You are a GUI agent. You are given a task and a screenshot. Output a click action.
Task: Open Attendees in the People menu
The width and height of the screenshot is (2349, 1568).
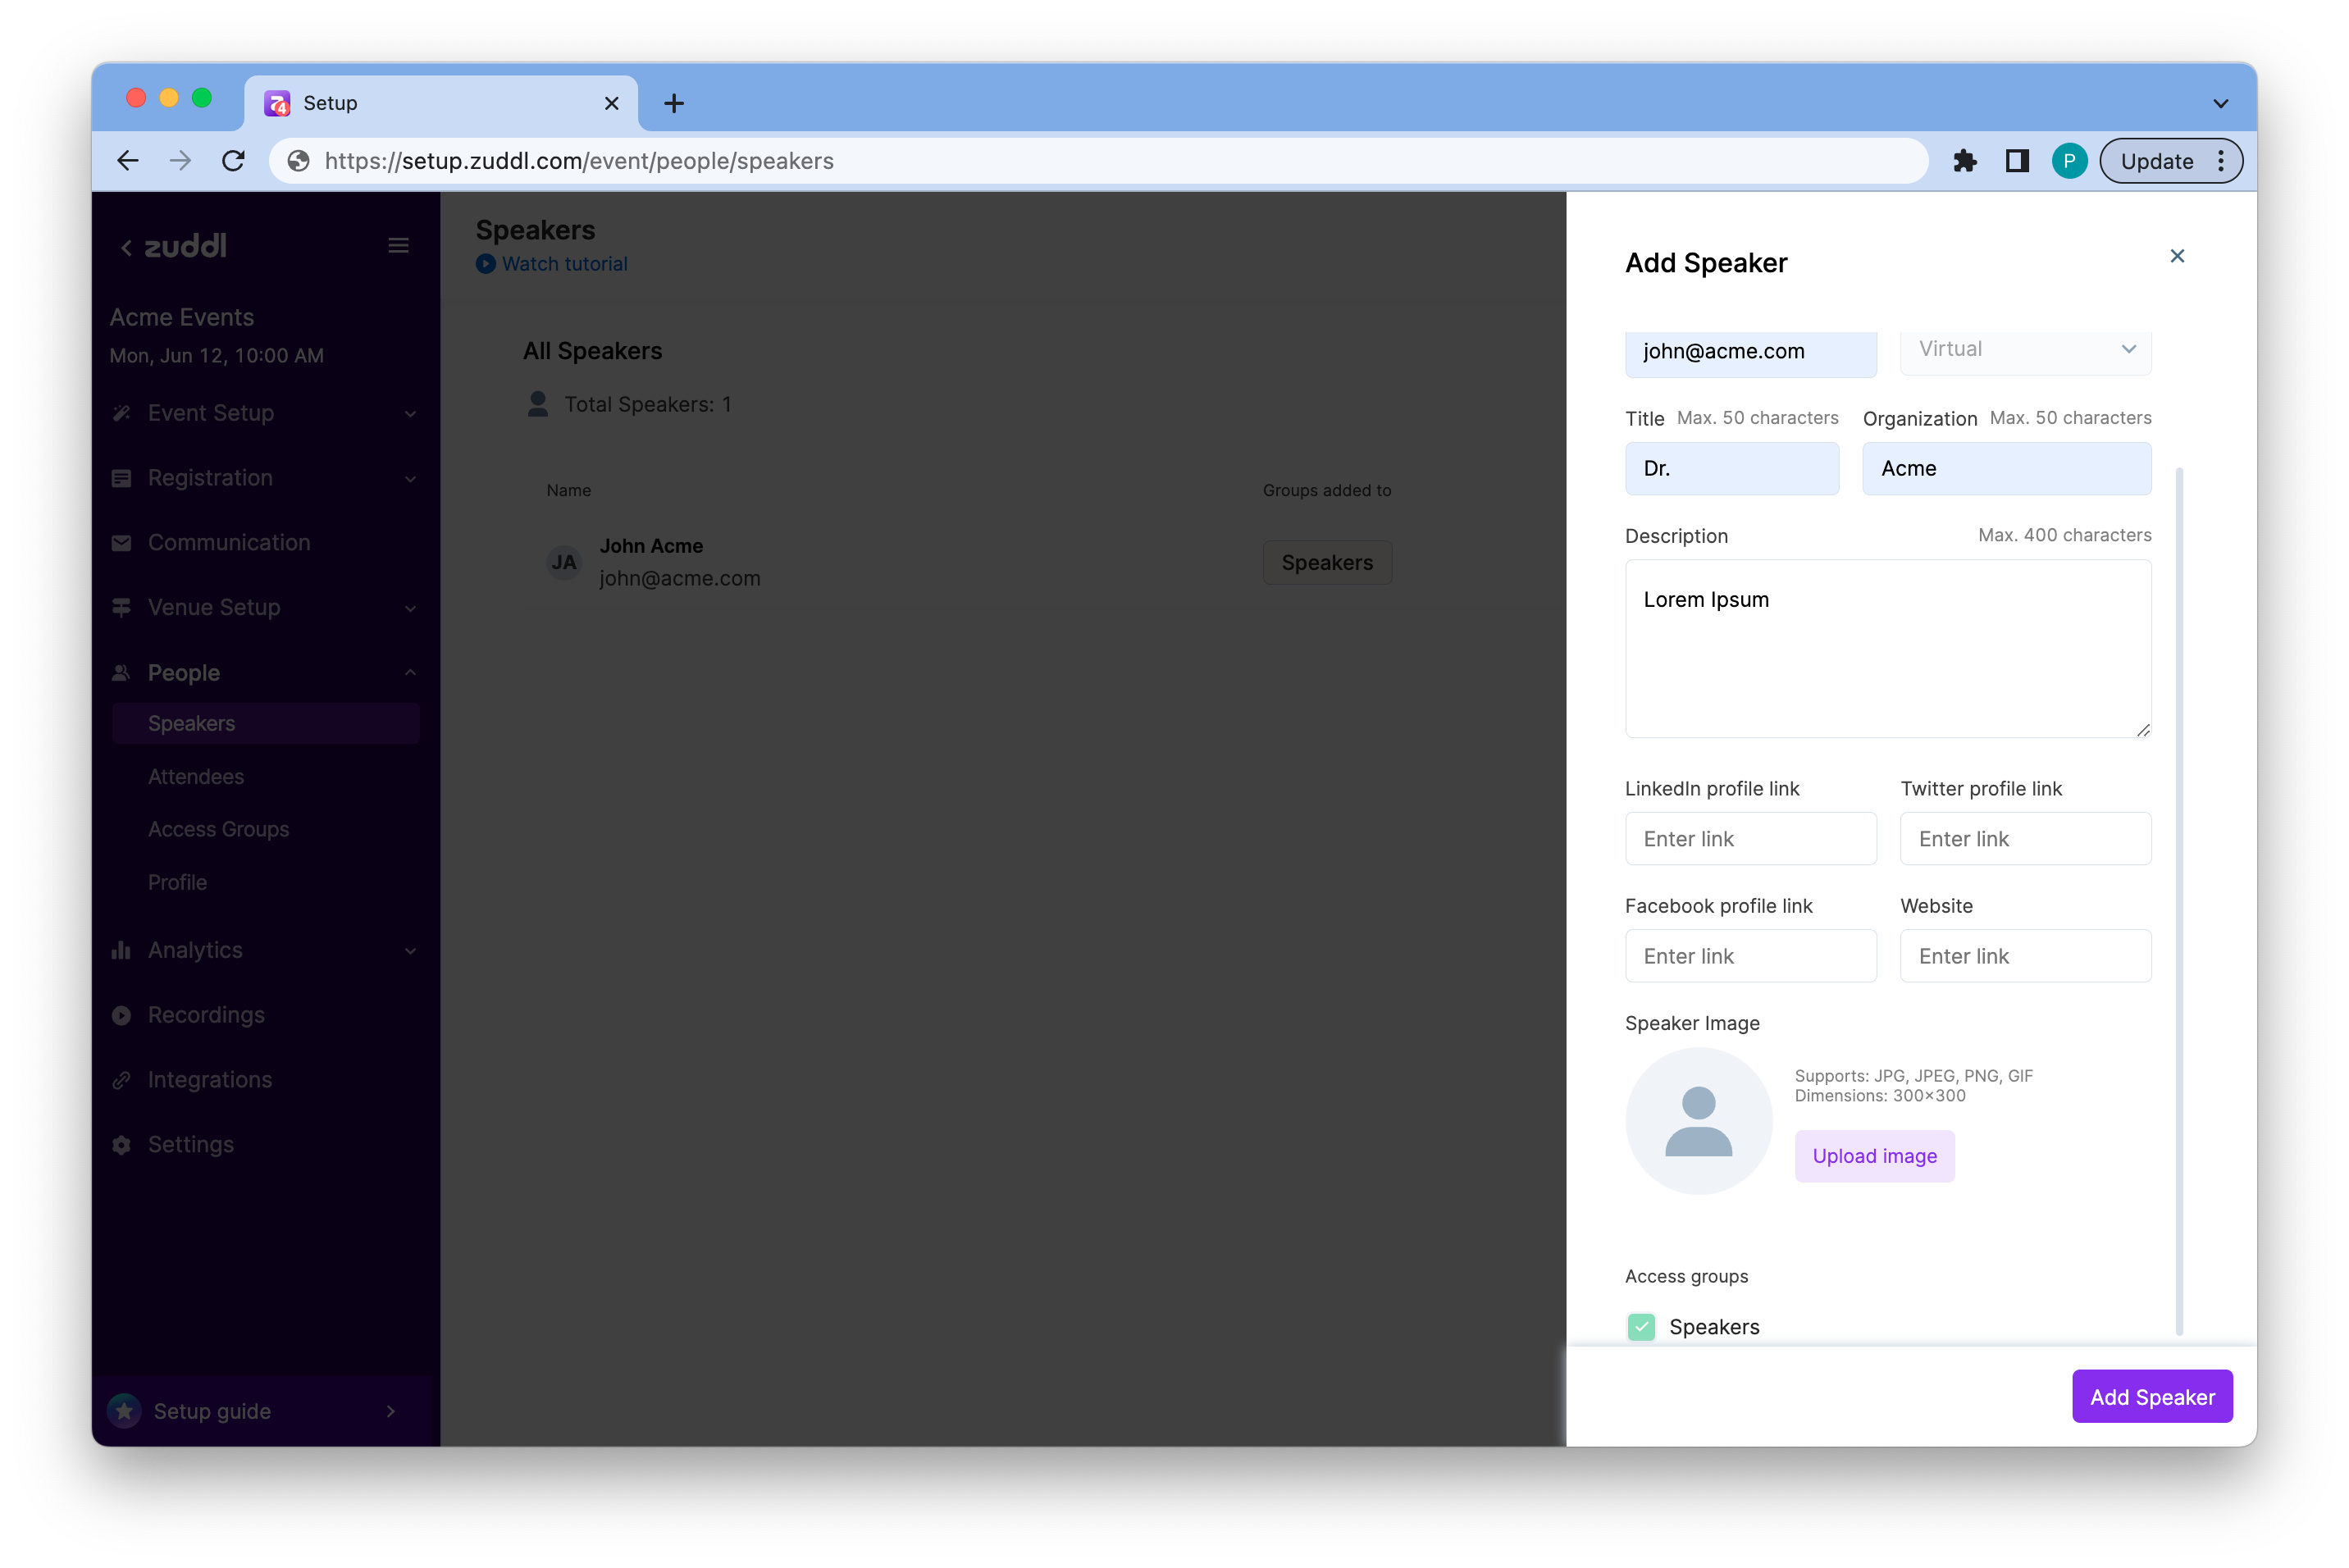click(196, 777)
